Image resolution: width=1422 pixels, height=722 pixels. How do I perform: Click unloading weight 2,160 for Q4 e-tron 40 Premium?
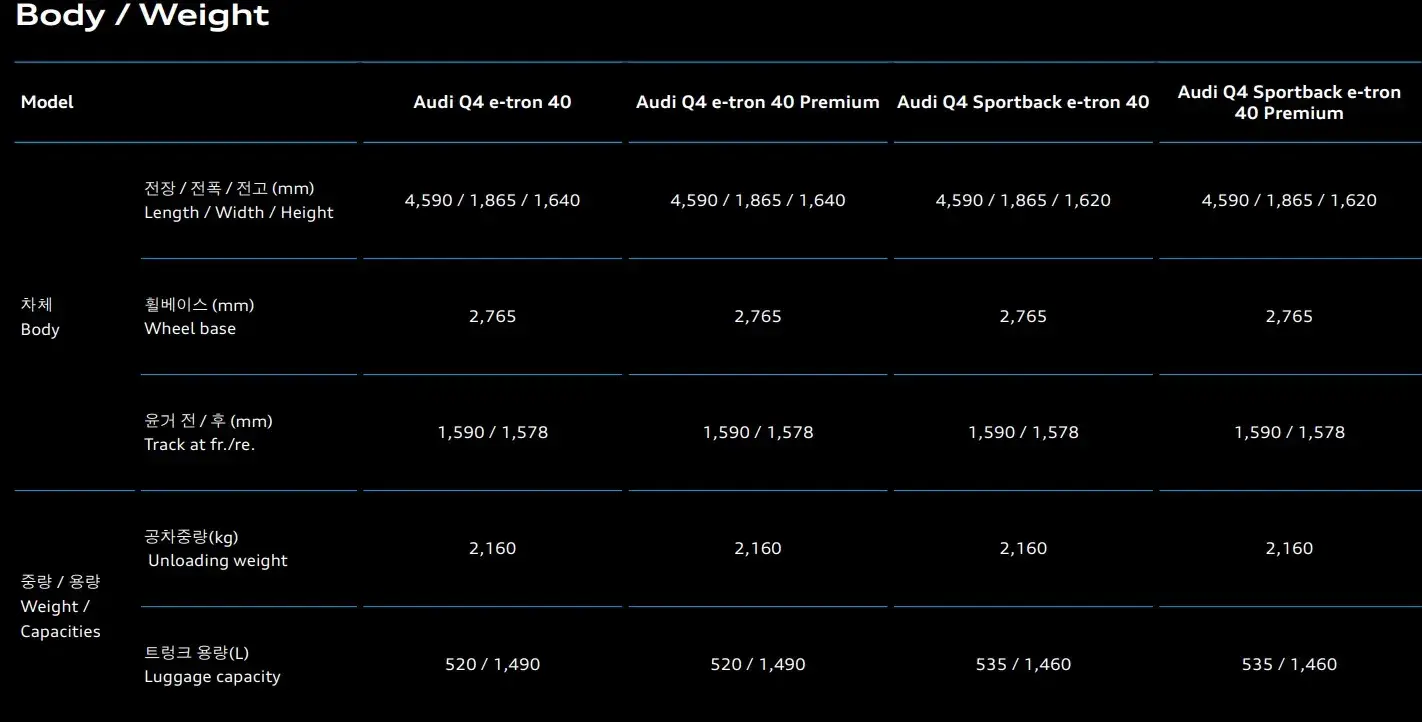758,548
